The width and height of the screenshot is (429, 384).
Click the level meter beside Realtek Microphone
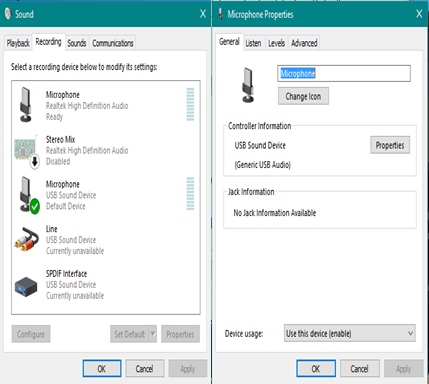(x=190, y=104)
